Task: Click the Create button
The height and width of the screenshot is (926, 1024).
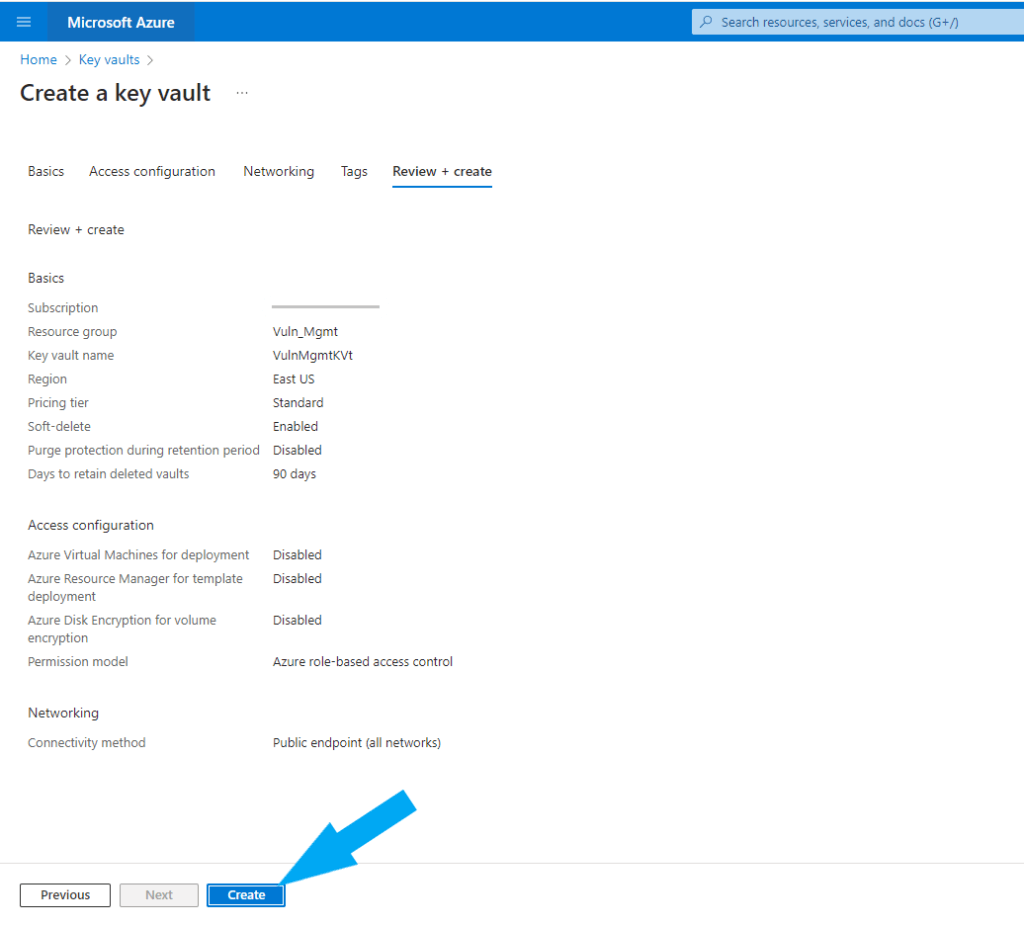Action: 246,895
